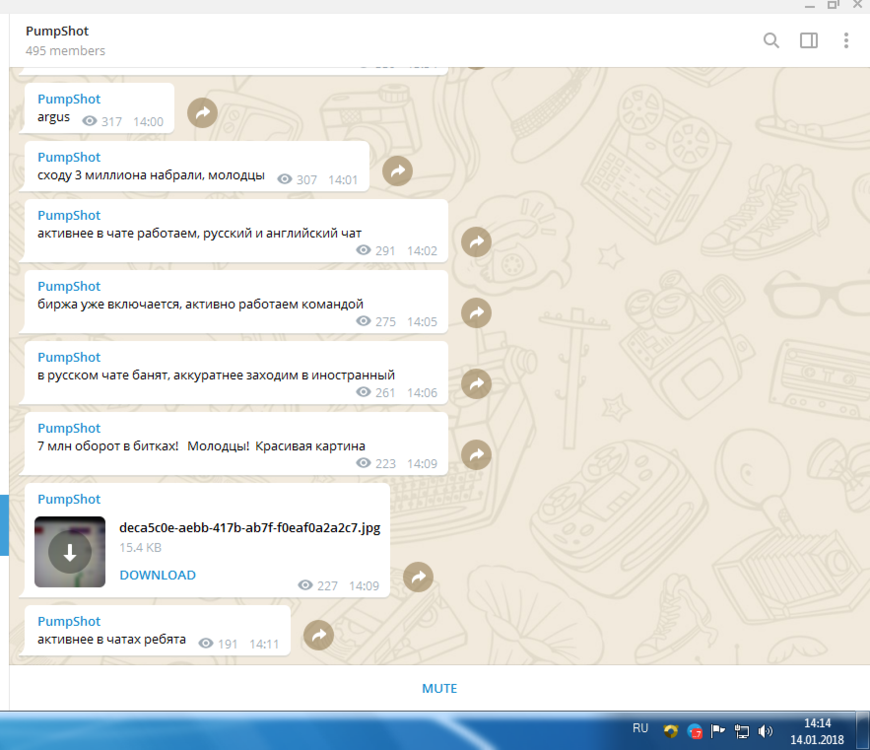The height and width of the screenshot is (750, 870).
Task: Click the download arrow on the image thumbnail
Action: (x=70, y=549)
